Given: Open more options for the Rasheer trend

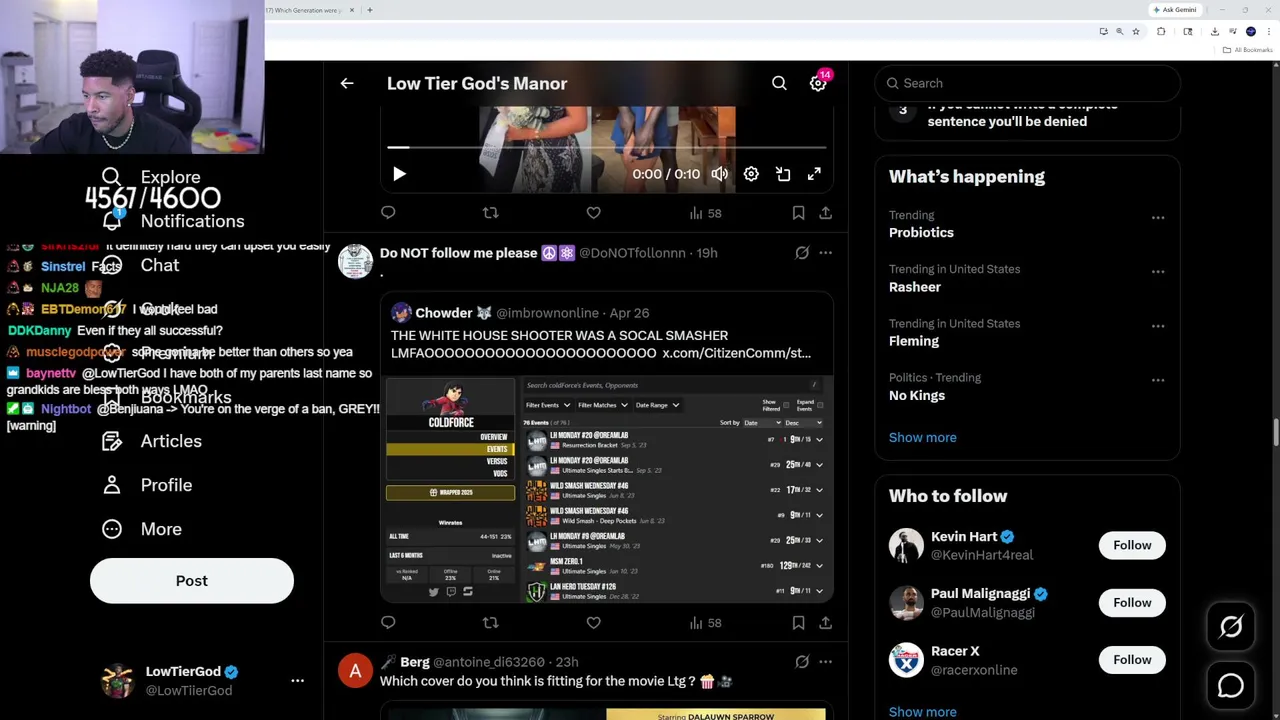Looking at the screenshot, I should 1158,271.
